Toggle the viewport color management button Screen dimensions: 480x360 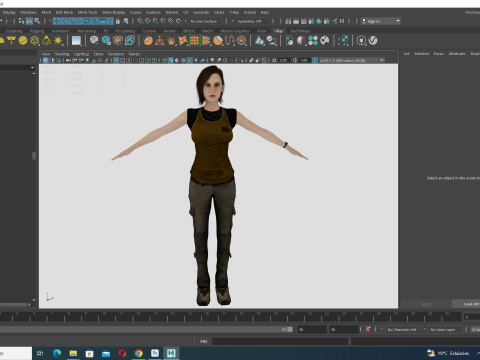(x=315, y=60)
